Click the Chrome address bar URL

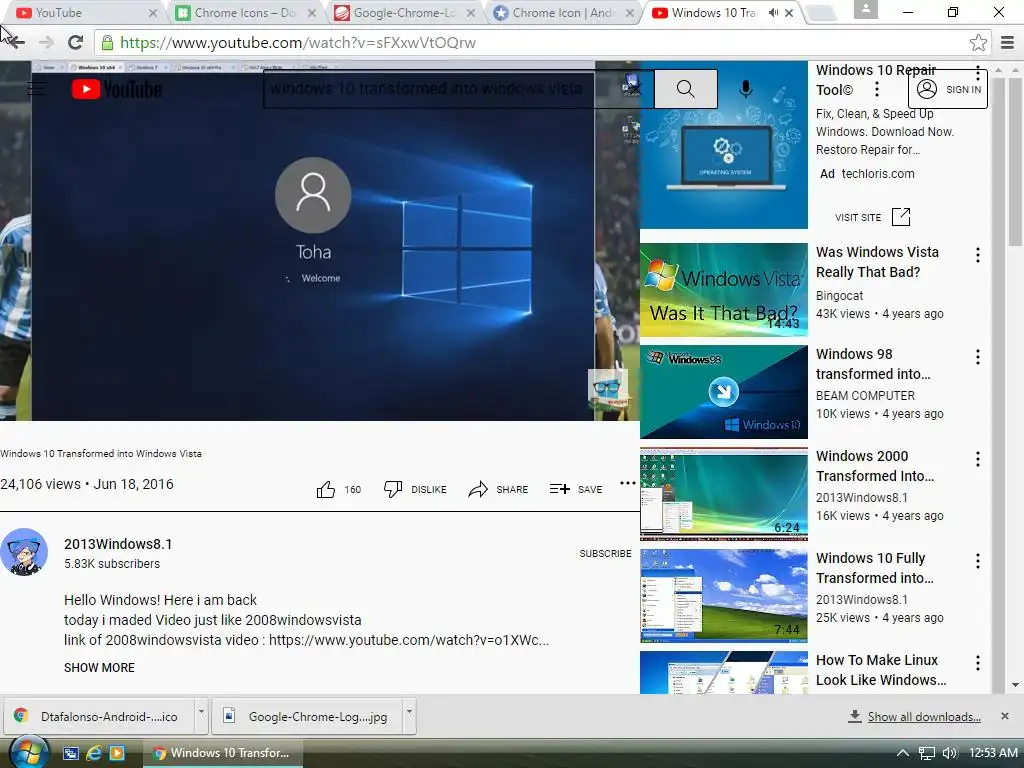(x=298, y=43)
